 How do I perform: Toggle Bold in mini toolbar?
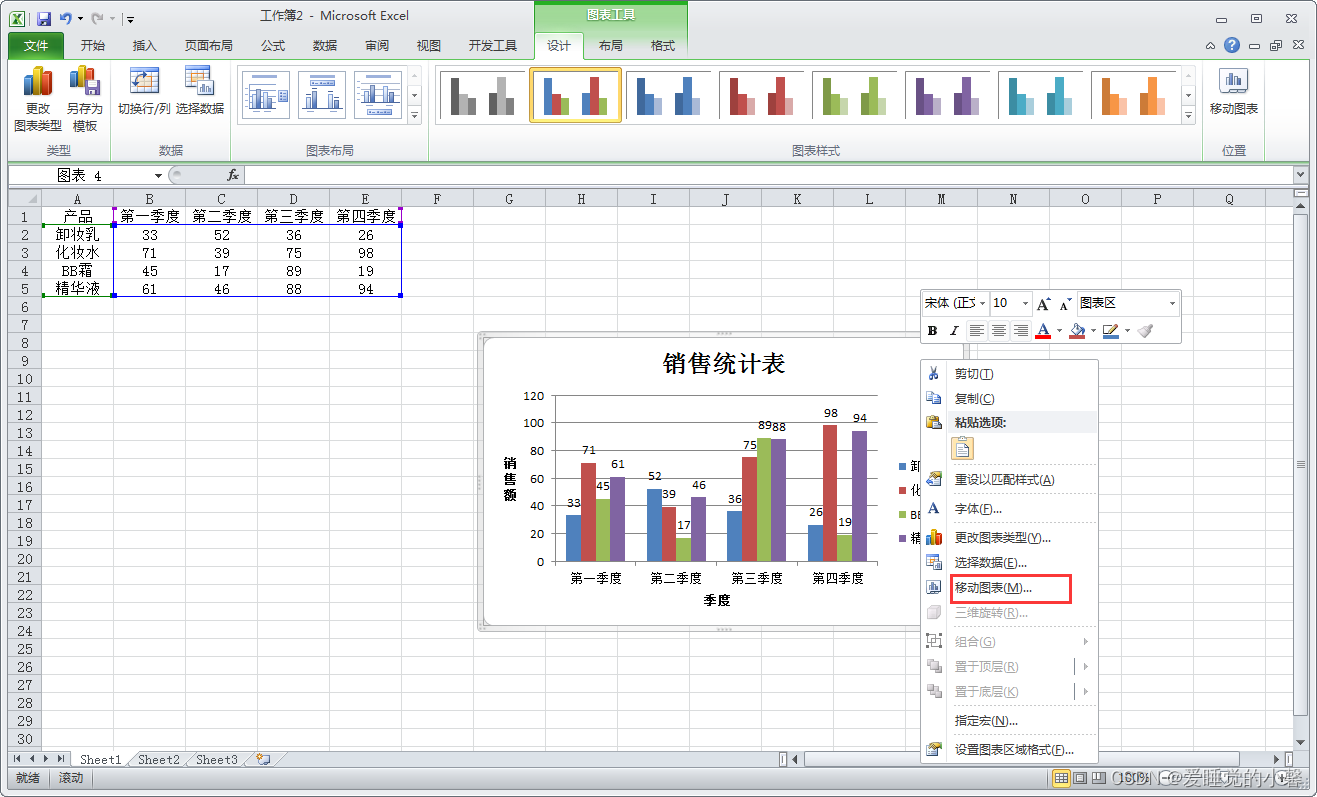click(x=933, y=330)
